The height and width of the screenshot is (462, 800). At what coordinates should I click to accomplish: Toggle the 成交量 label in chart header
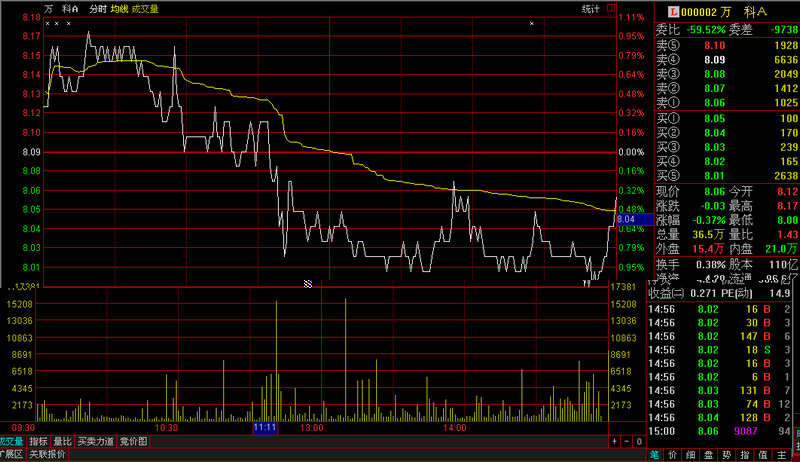145,9
